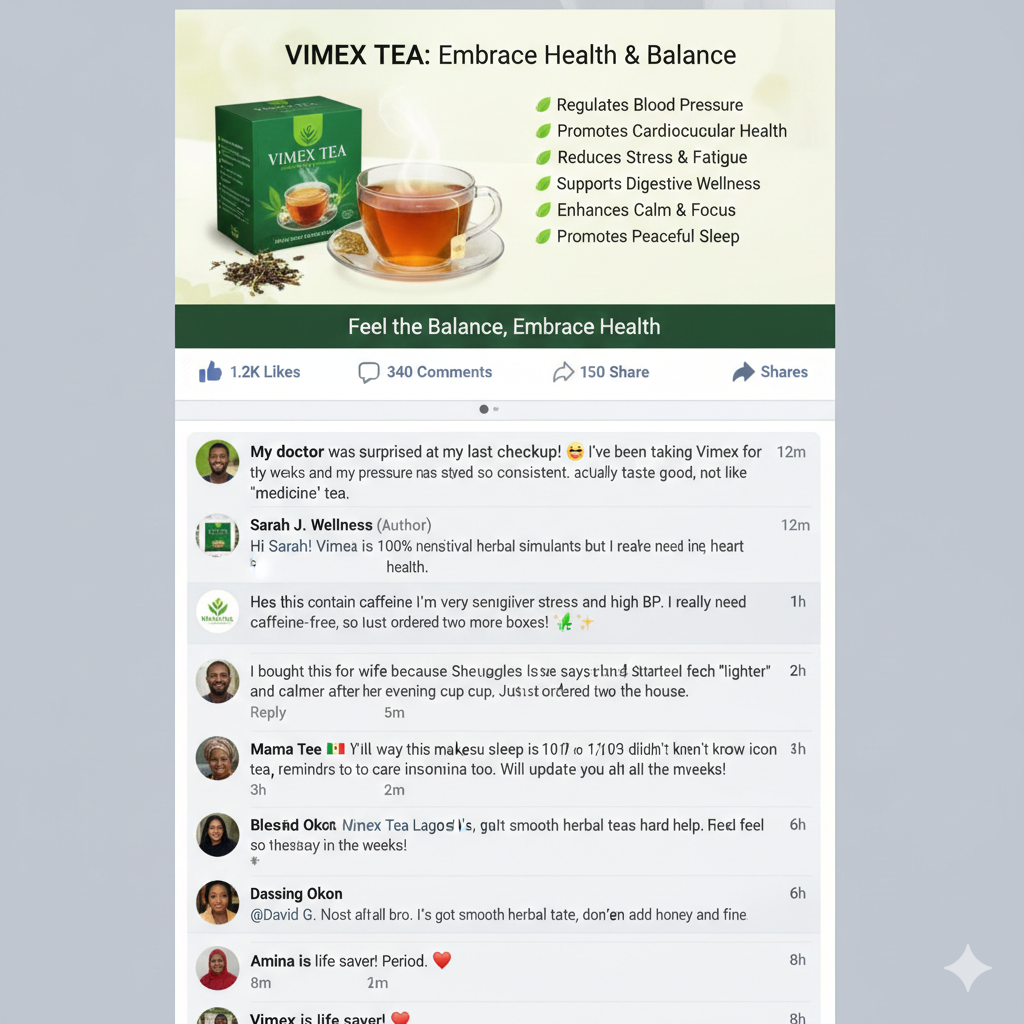Open the Sarah J. Wellness author avatar
This screenshot has width=1024, height=1024.
point(217,536)
